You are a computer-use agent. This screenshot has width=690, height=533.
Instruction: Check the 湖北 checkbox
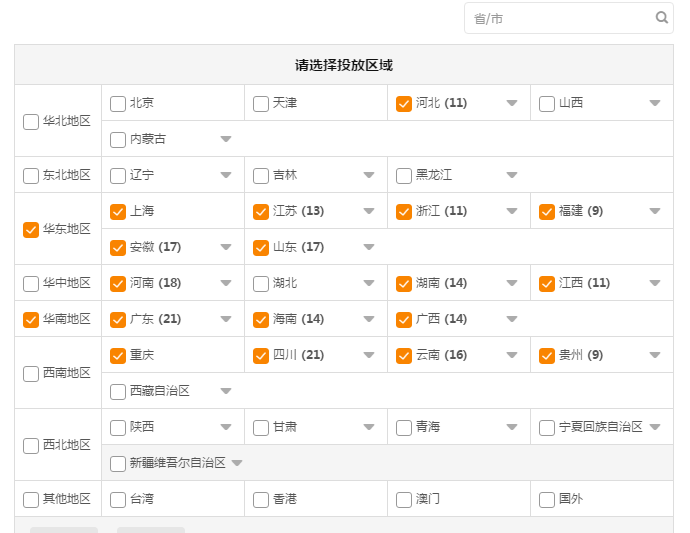point(261,283)
